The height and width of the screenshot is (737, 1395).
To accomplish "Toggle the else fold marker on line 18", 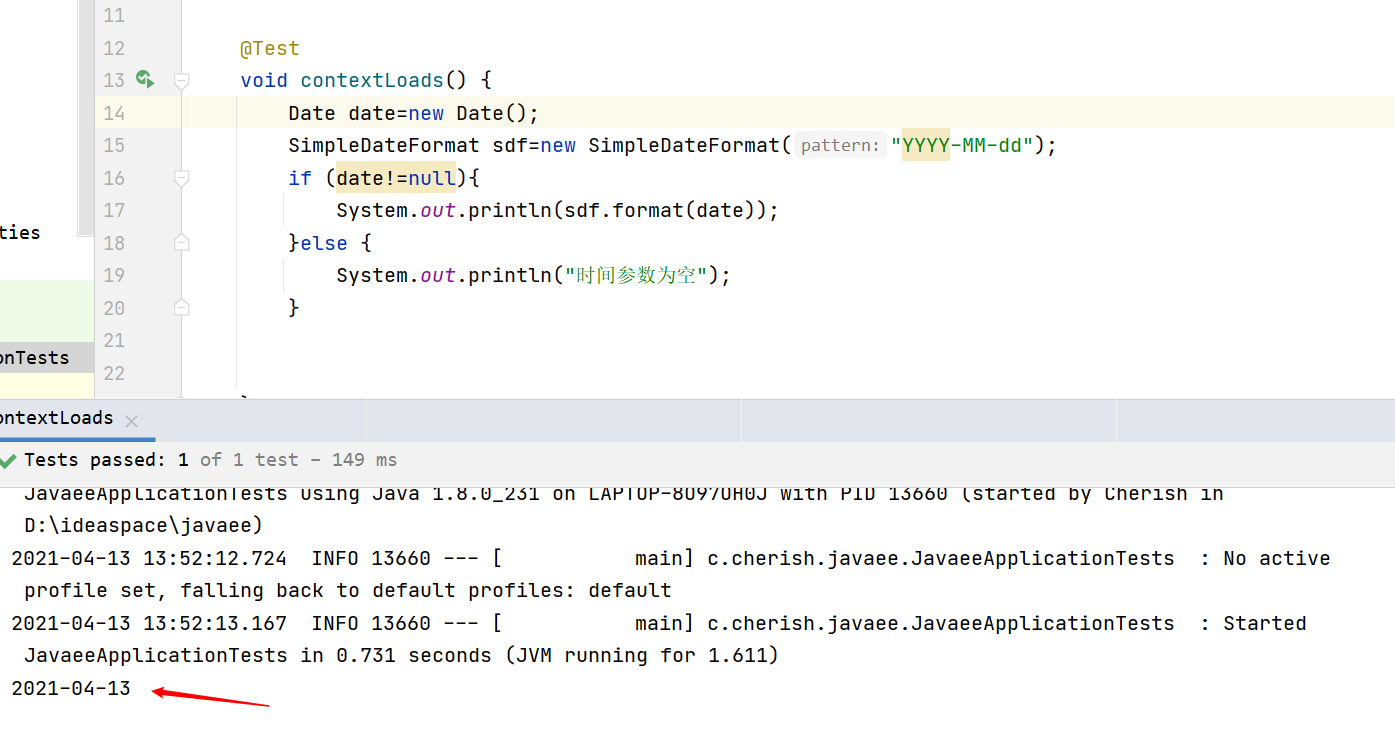I will [x=181, y=243].
